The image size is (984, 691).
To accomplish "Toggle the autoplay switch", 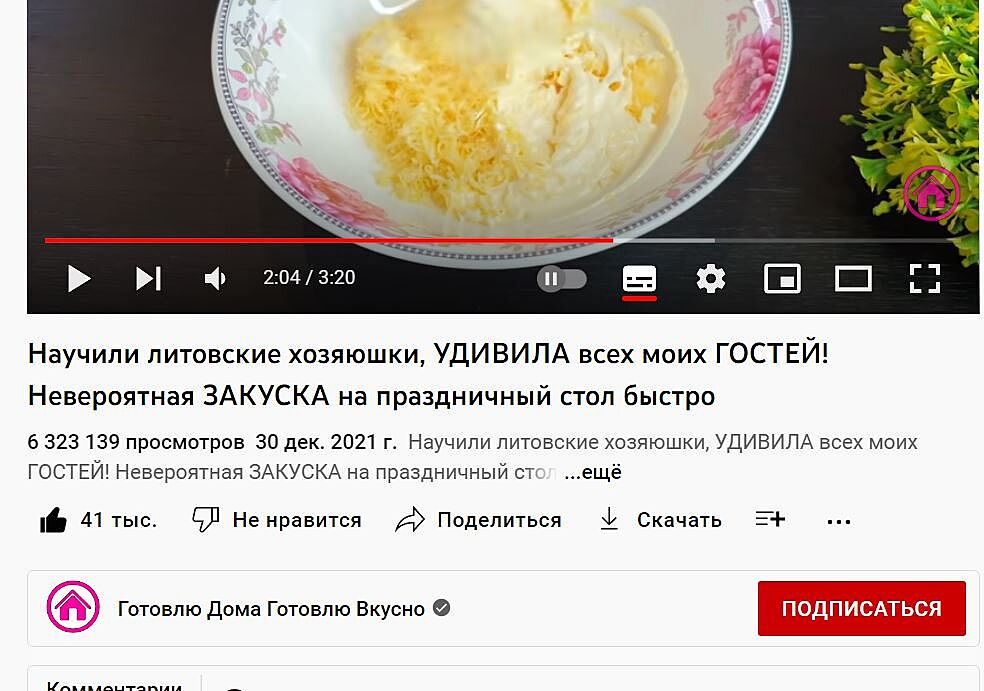I will 562,279.
